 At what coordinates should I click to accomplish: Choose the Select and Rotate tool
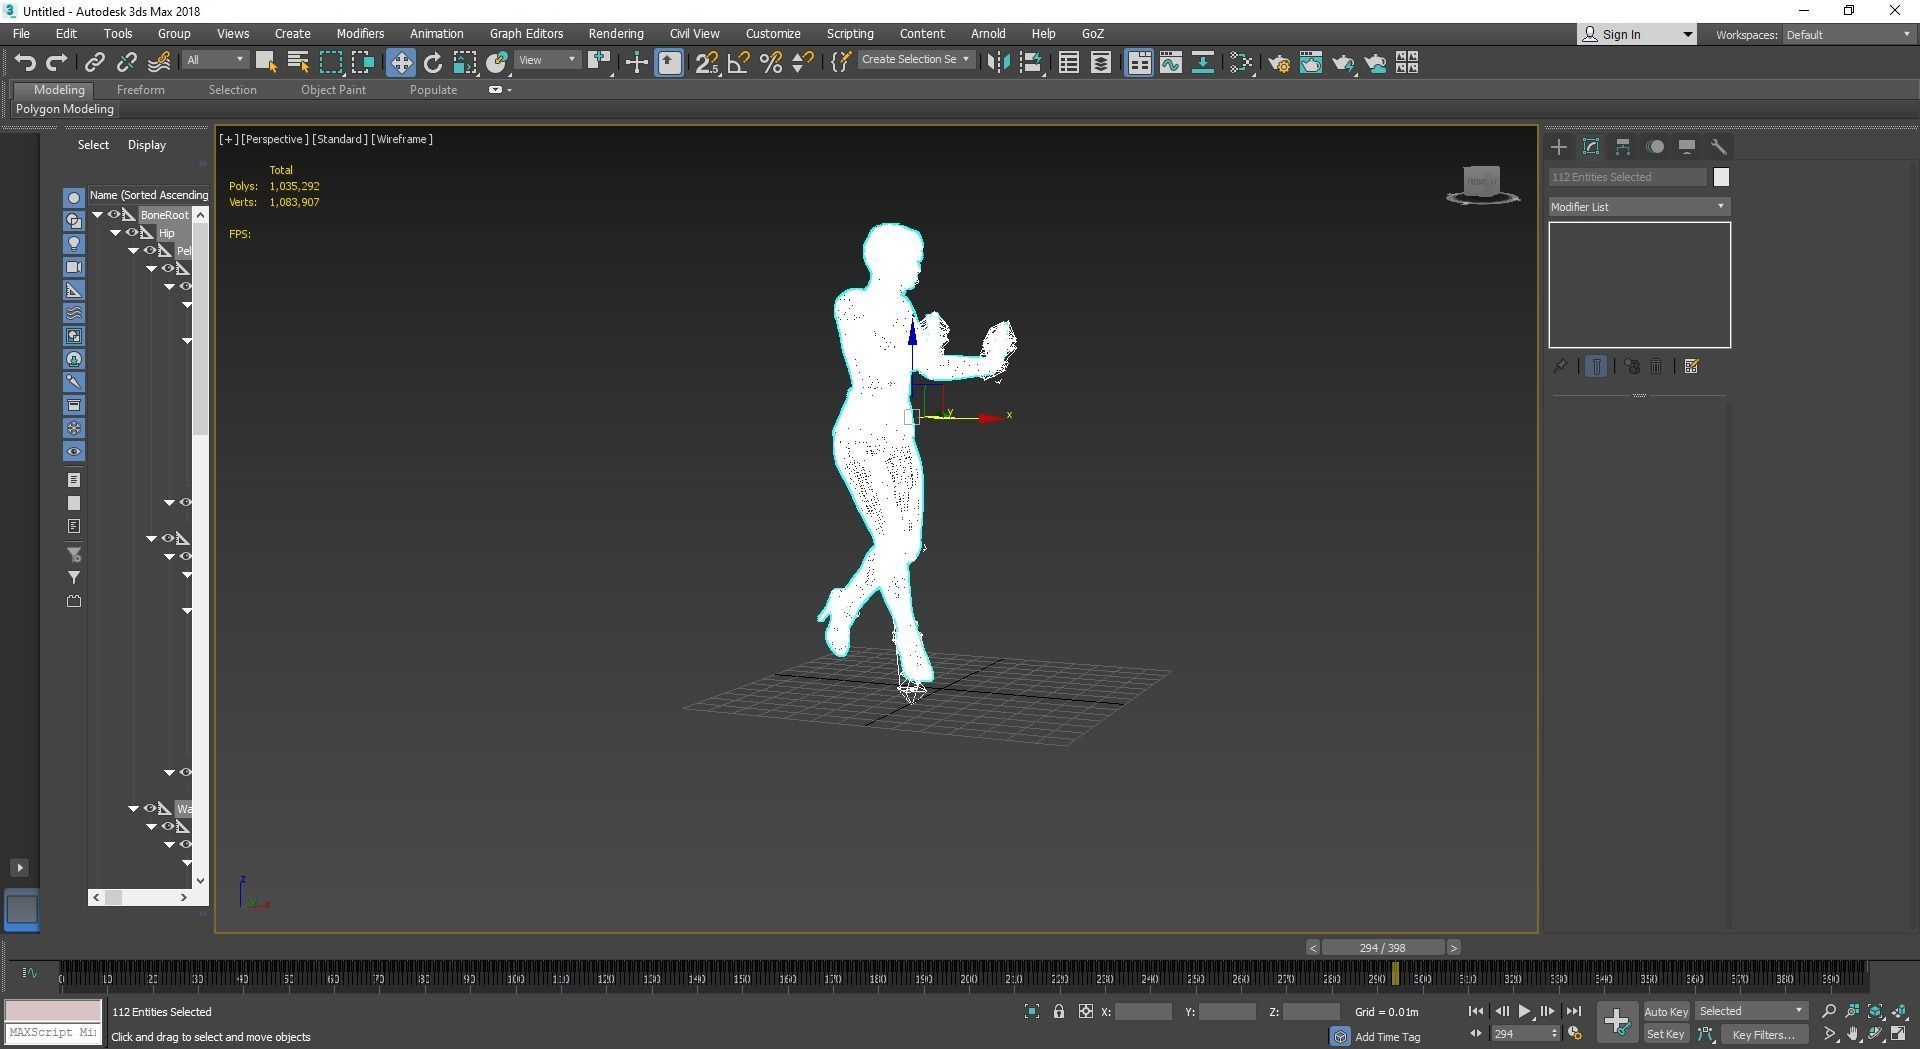coord(432,63)
